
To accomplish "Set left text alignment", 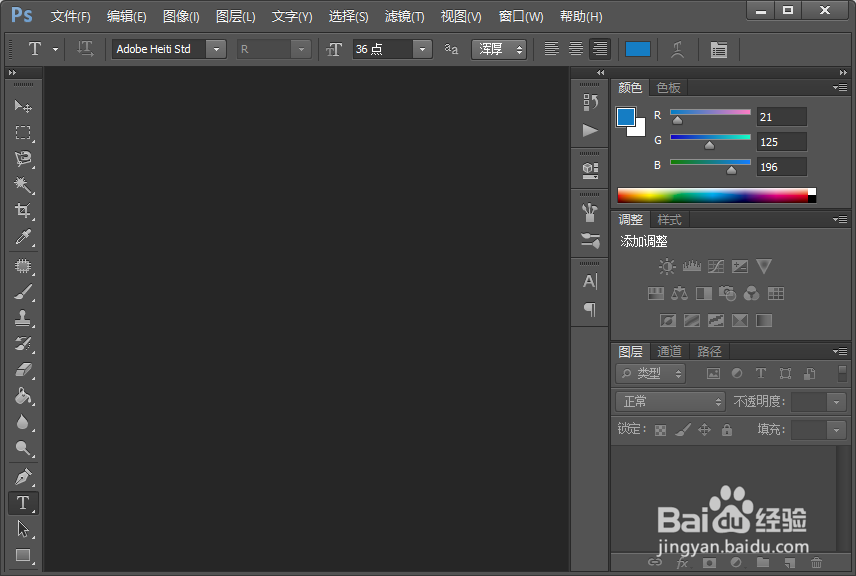I will 552,49.
